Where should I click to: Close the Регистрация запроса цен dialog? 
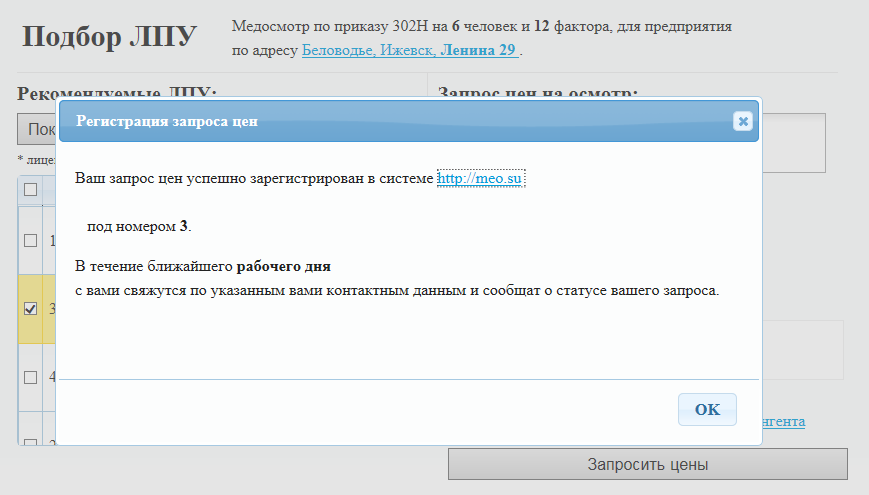tap(742, 121)
